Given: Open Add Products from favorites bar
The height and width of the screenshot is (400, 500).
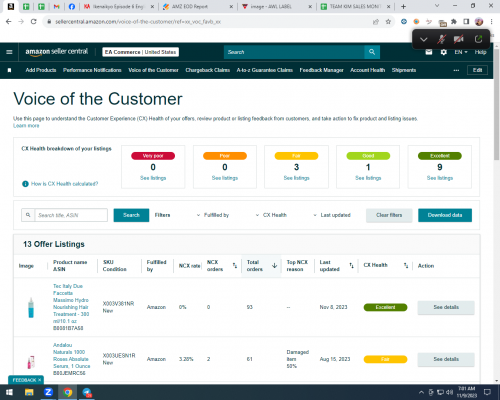Looking at the screenshot, I should tap(41, 70).
